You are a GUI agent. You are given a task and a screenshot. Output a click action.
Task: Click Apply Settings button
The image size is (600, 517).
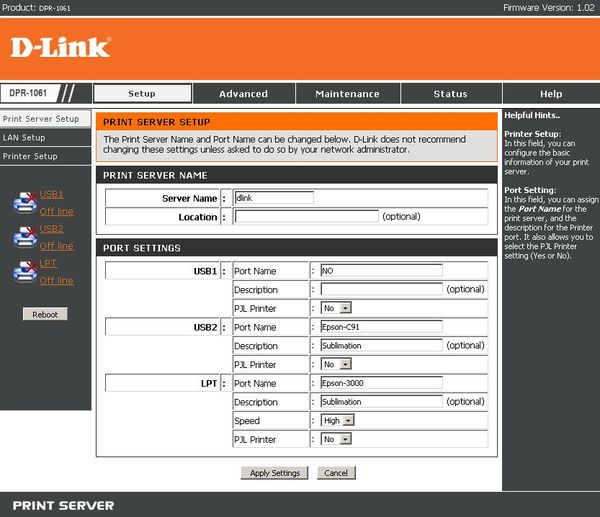tap(275, 473)
